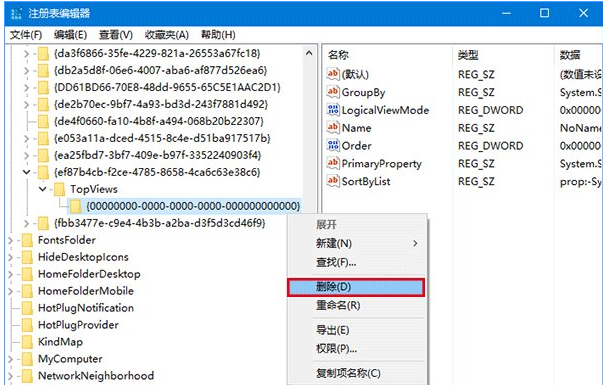Collapse the TopViews key

43,189
